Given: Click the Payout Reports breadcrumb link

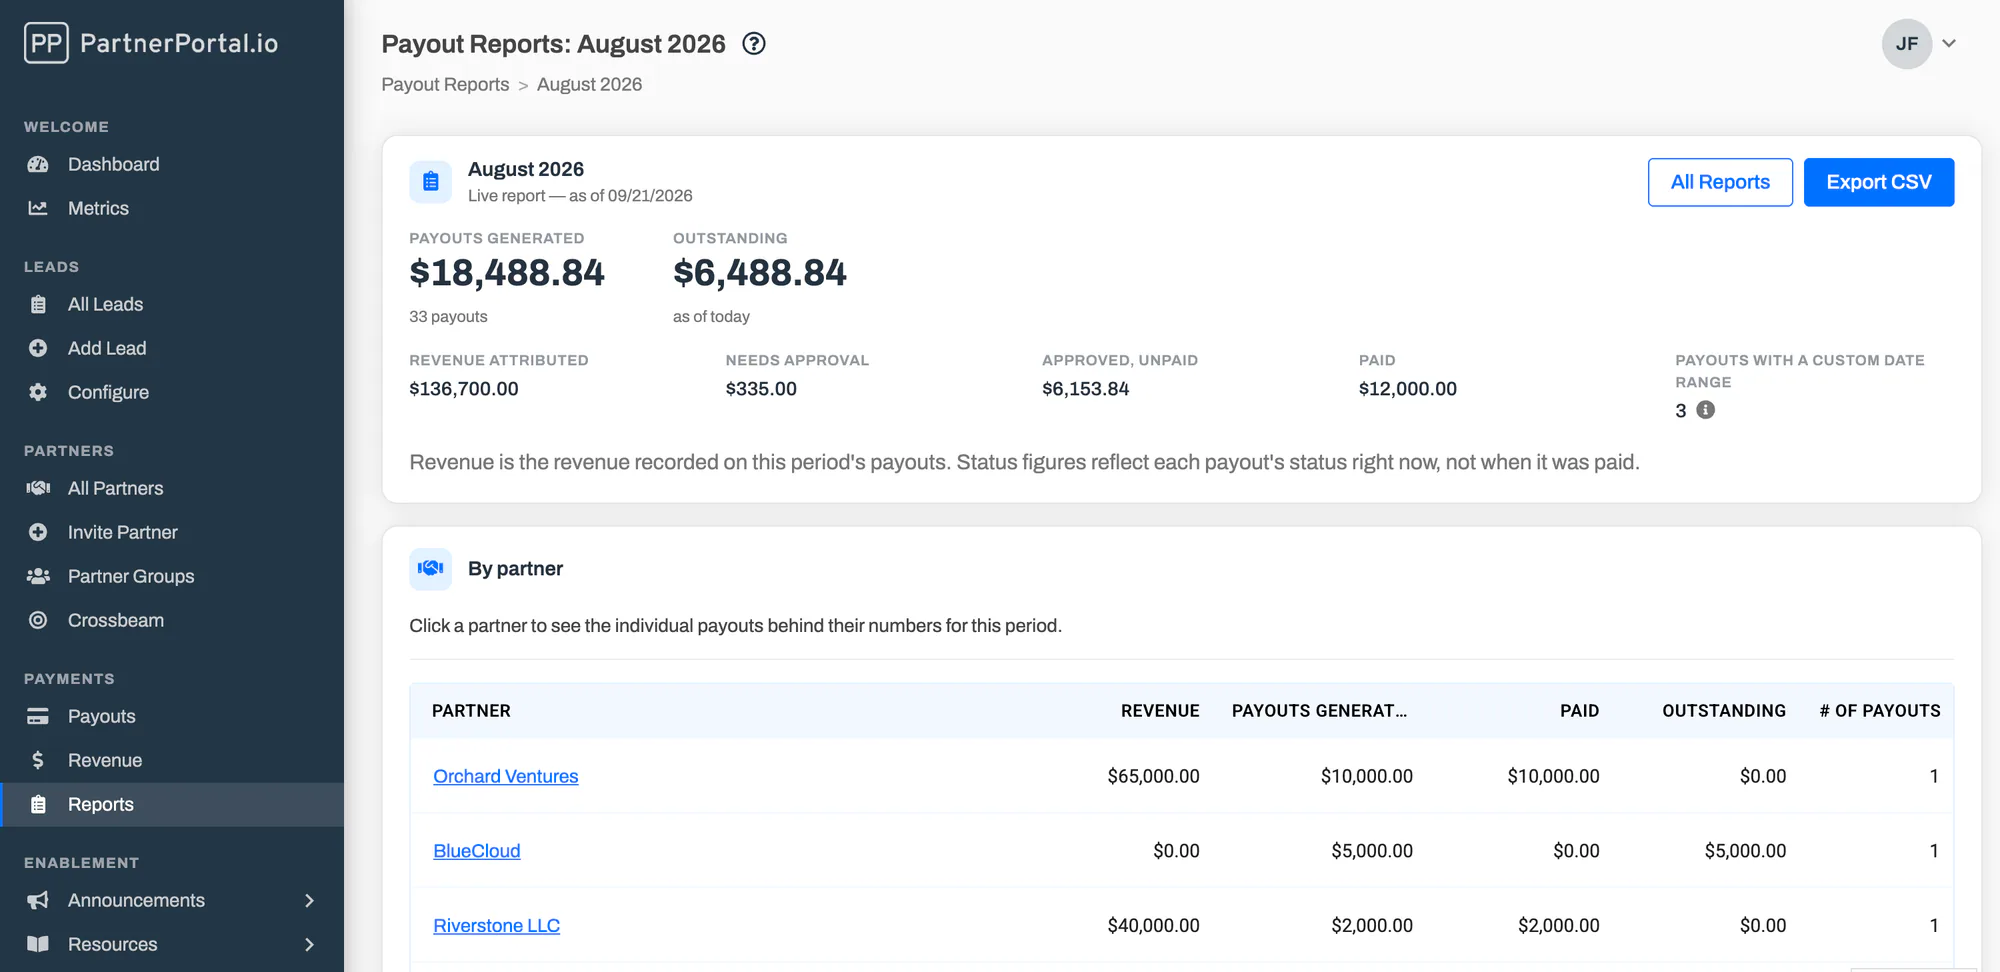Looking at the screenshot, I should pyautogui.click(x=445, y=85).
